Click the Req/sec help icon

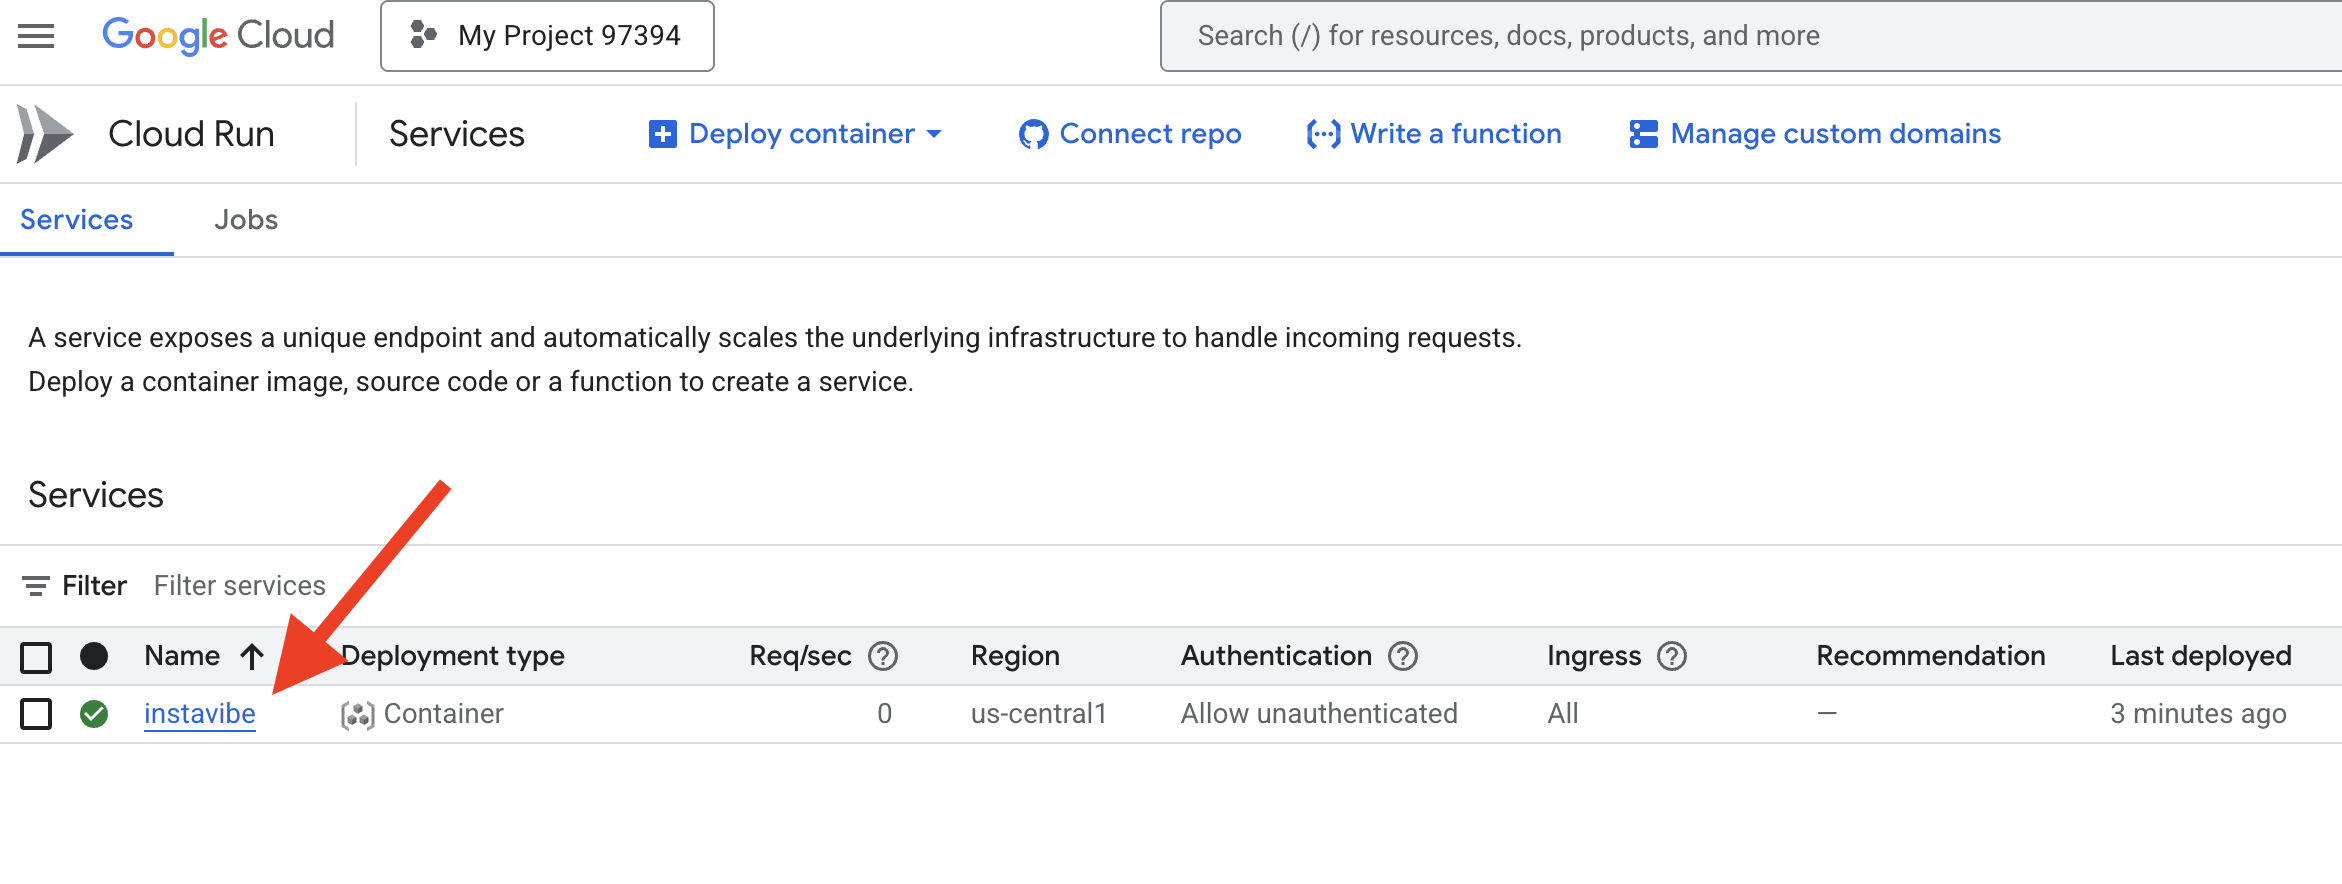[883, 656]
